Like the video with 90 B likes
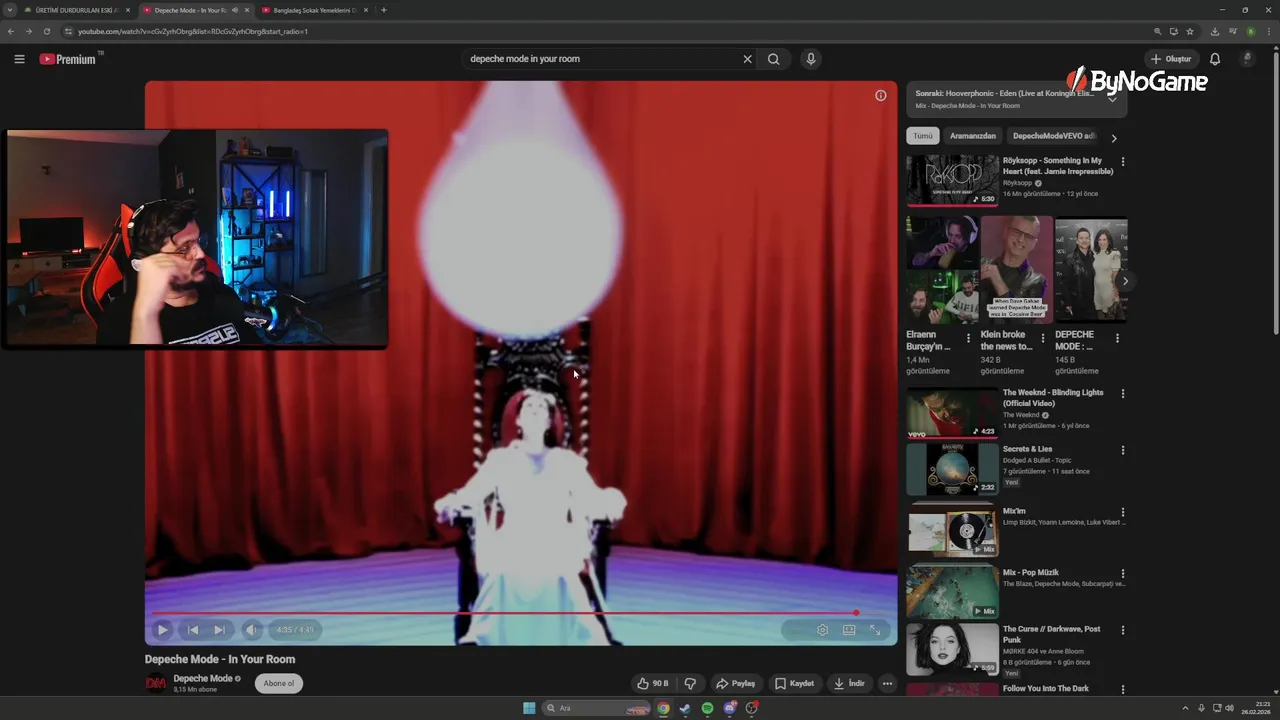 click(x=652, y=684)
